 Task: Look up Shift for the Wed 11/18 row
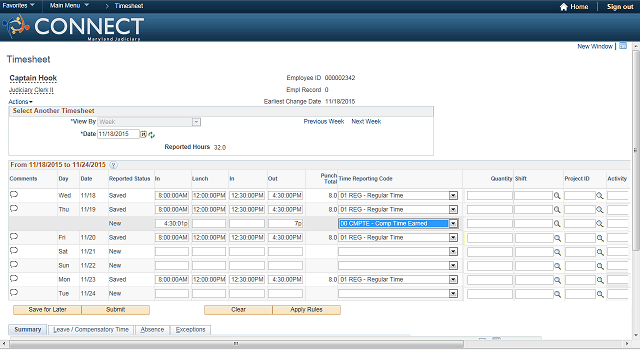pyautogui.click(x=557, y=196)
